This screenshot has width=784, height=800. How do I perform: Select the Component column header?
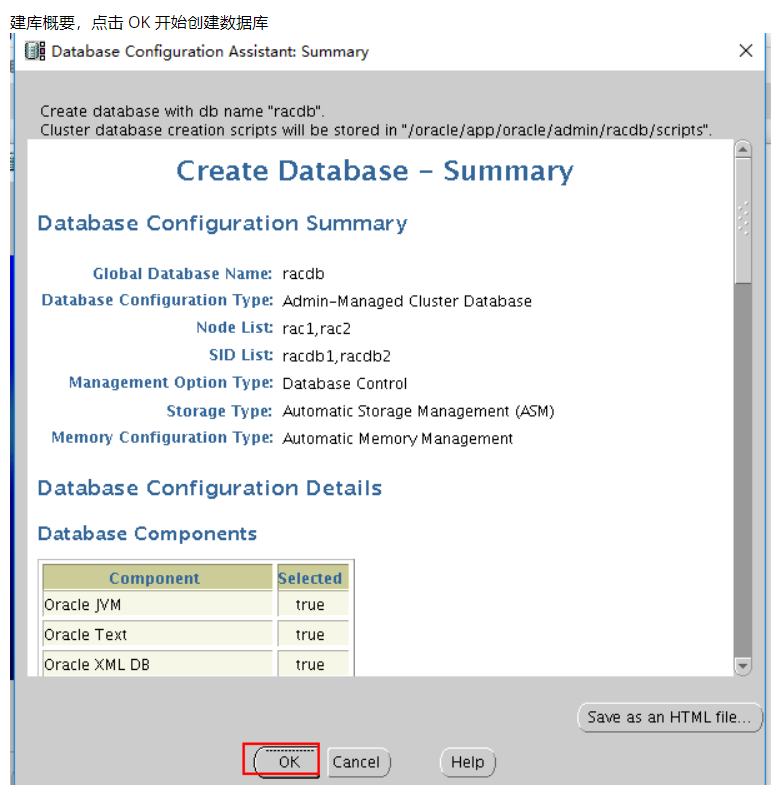pyautogui.click(x=158, y=578)
